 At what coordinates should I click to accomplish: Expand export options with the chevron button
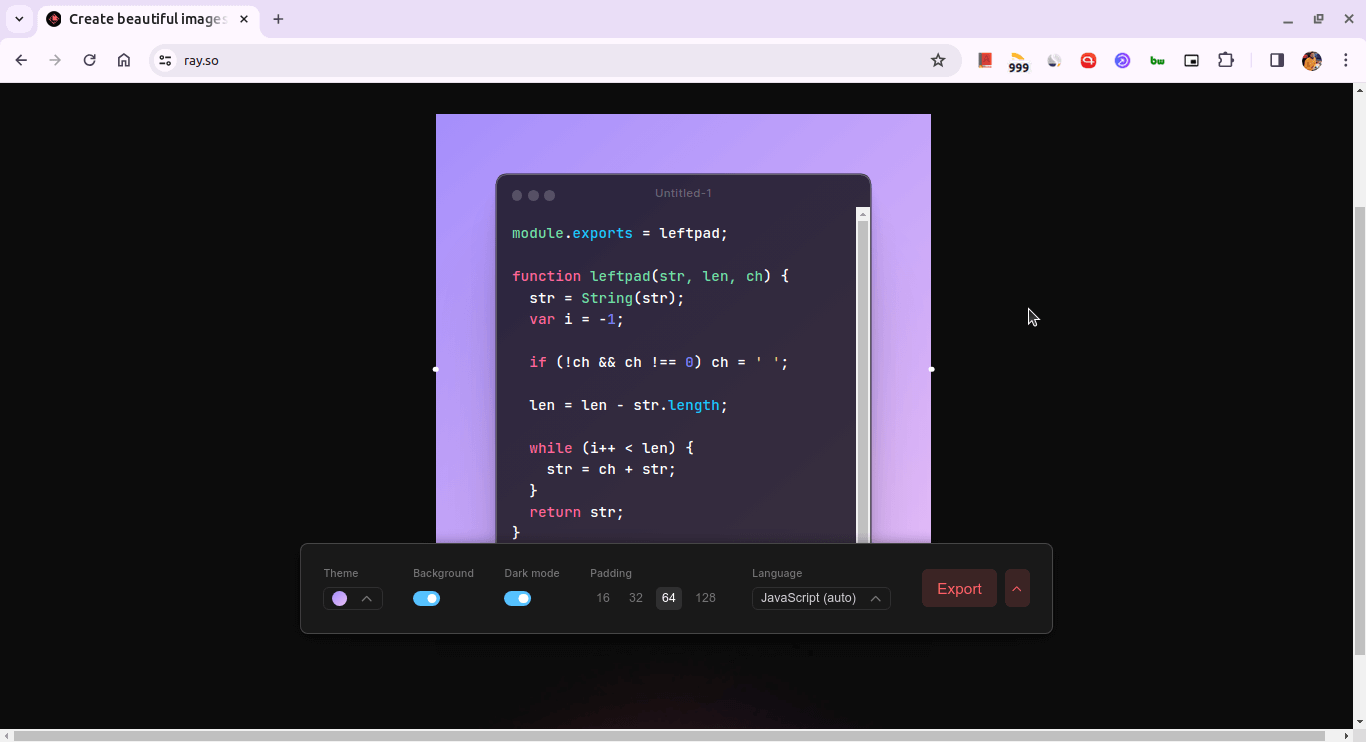[x=1017, y=588]
